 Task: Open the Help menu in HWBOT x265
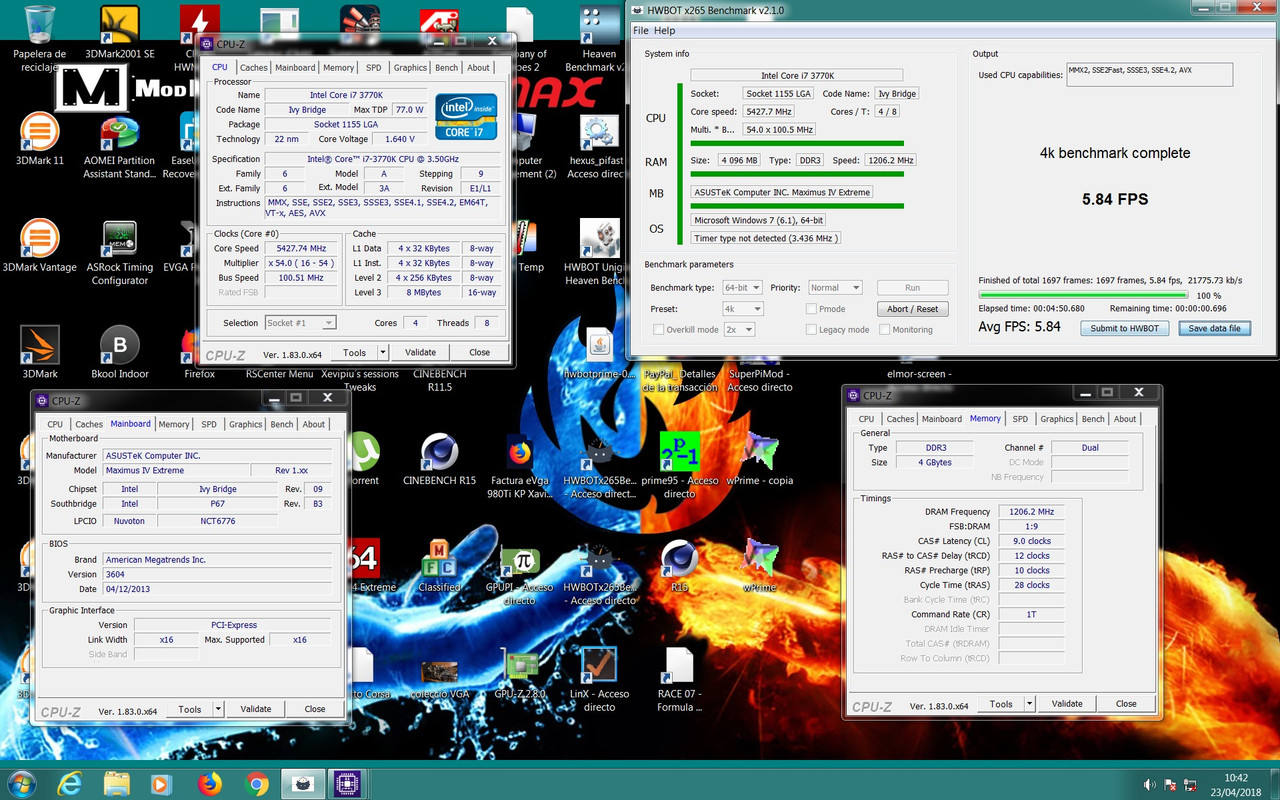click(x=665, y=31)
